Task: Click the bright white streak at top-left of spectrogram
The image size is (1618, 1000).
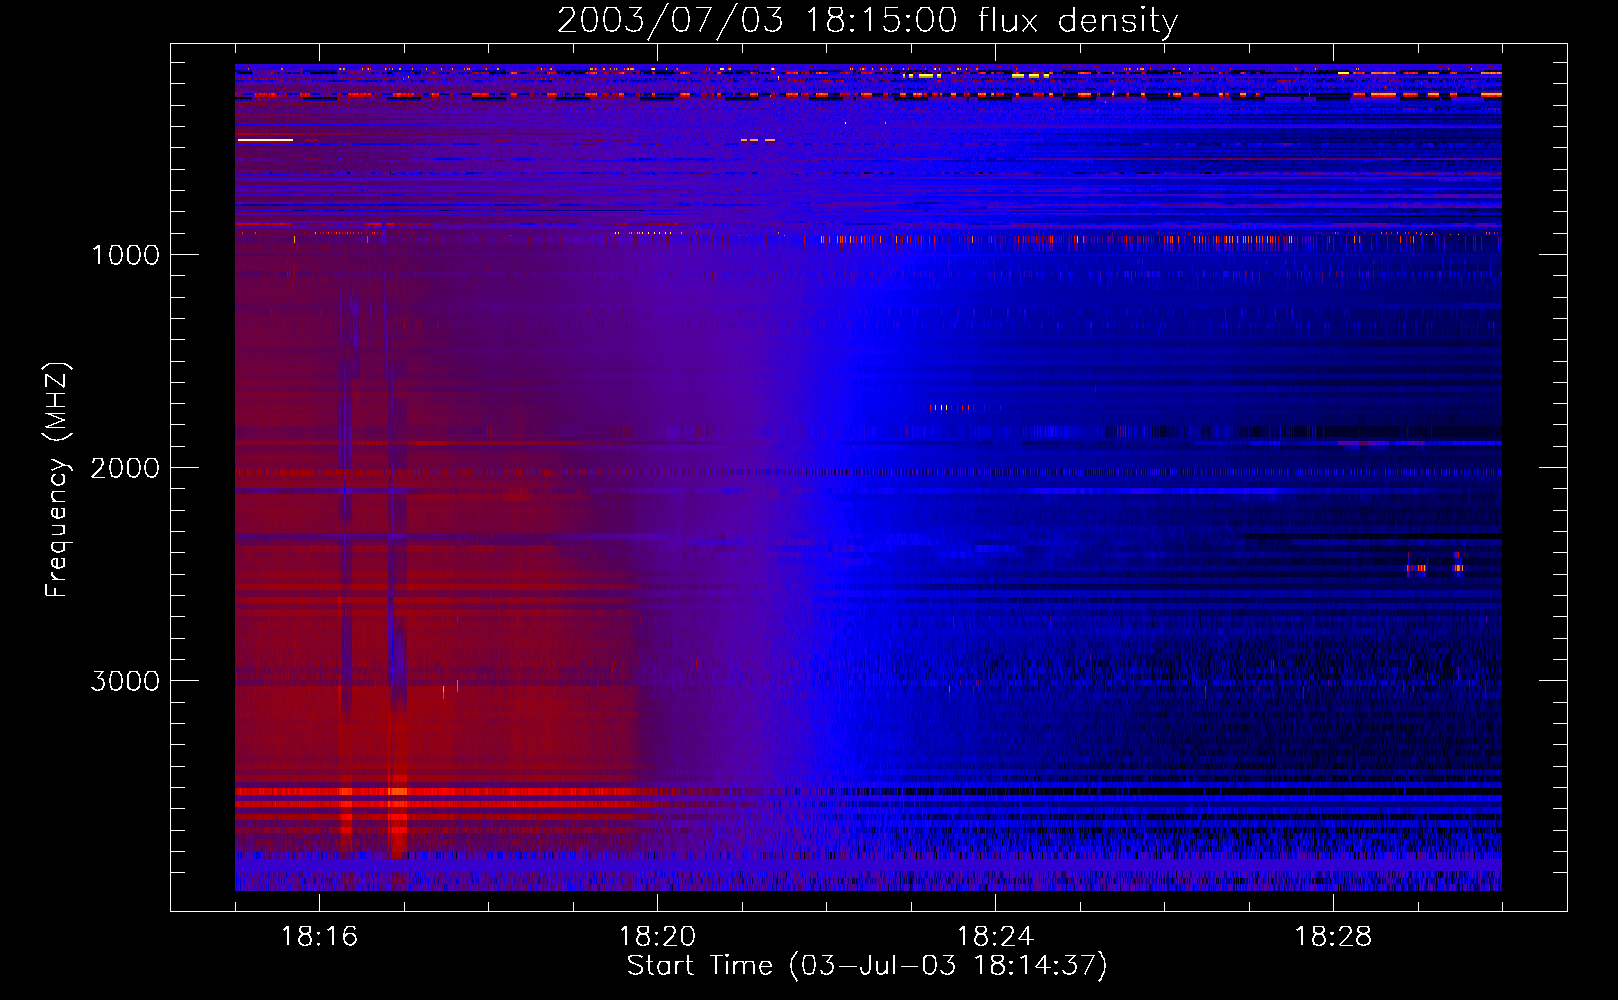Action: (265, 140)
